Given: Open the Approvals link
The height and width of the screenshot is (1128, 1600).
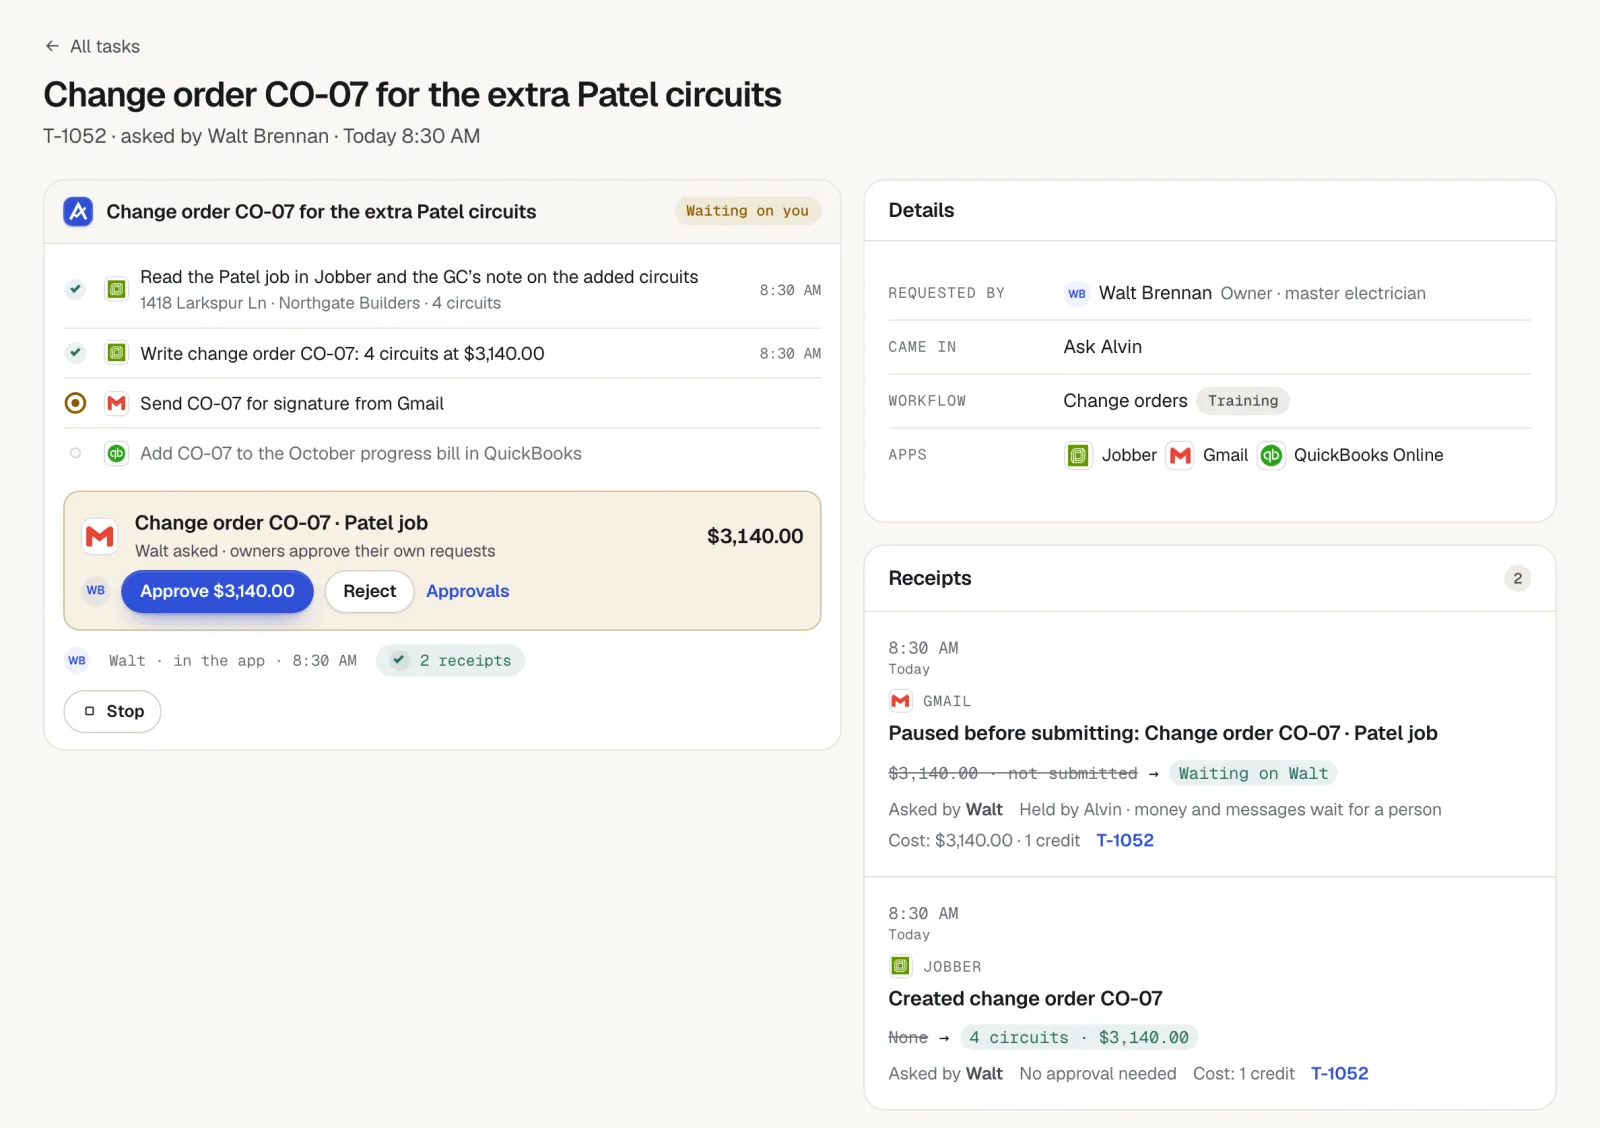Looking at the screenshot, I should 467,591.
